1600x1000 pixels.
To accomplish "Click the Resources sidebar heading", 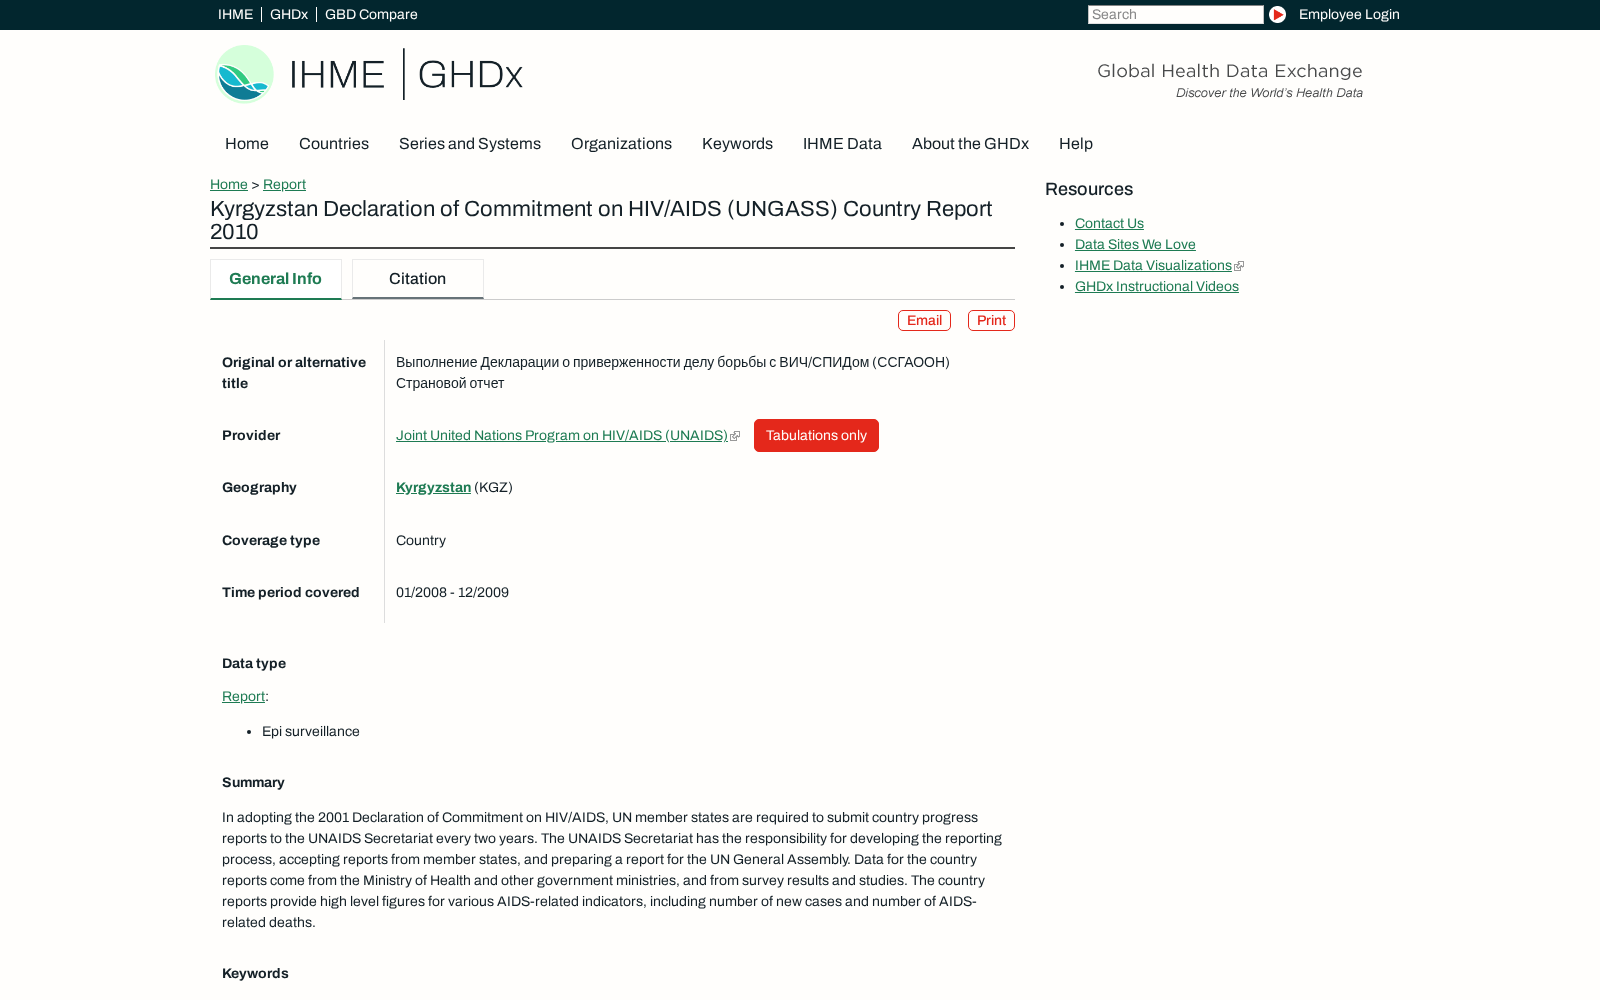I will coord(1089,190).
